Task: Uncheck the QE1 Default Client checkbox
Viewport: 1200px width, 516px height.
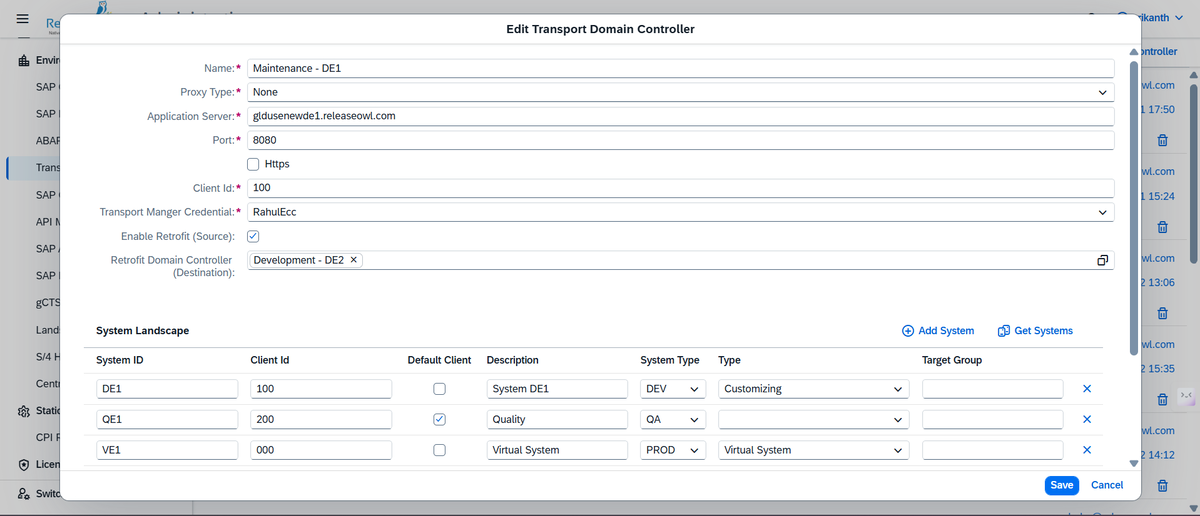Action: coord(439,420)
